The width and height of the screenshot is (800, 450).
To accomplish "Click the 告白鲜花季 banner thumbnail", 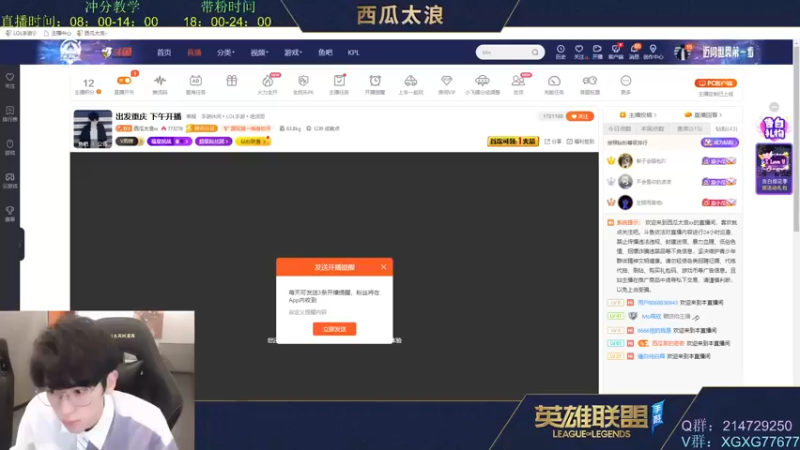I will coord(774,169).
